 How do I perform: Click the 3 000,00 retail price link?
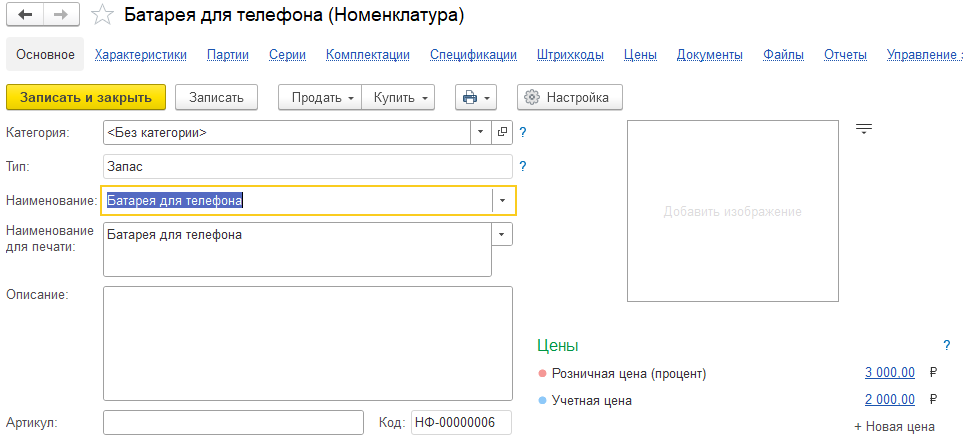(889, 373)
